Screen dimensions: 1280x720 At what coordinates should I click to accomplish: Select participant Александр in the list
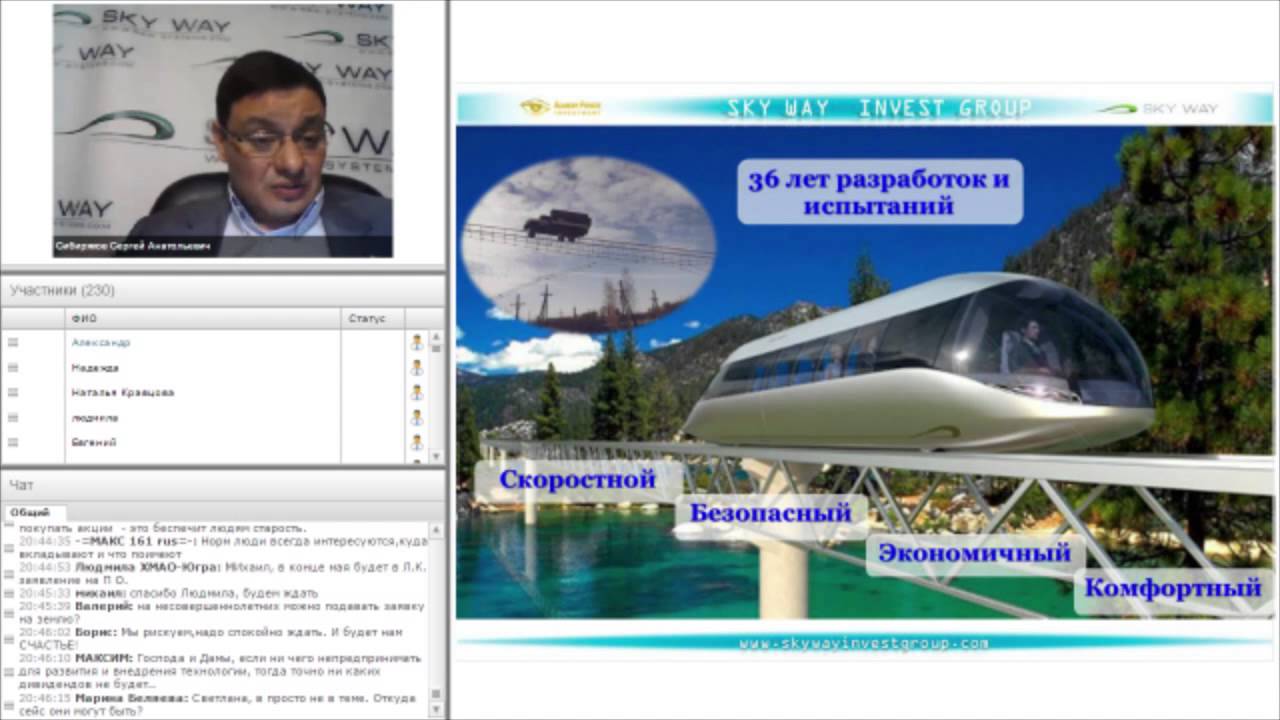point(101,342)
